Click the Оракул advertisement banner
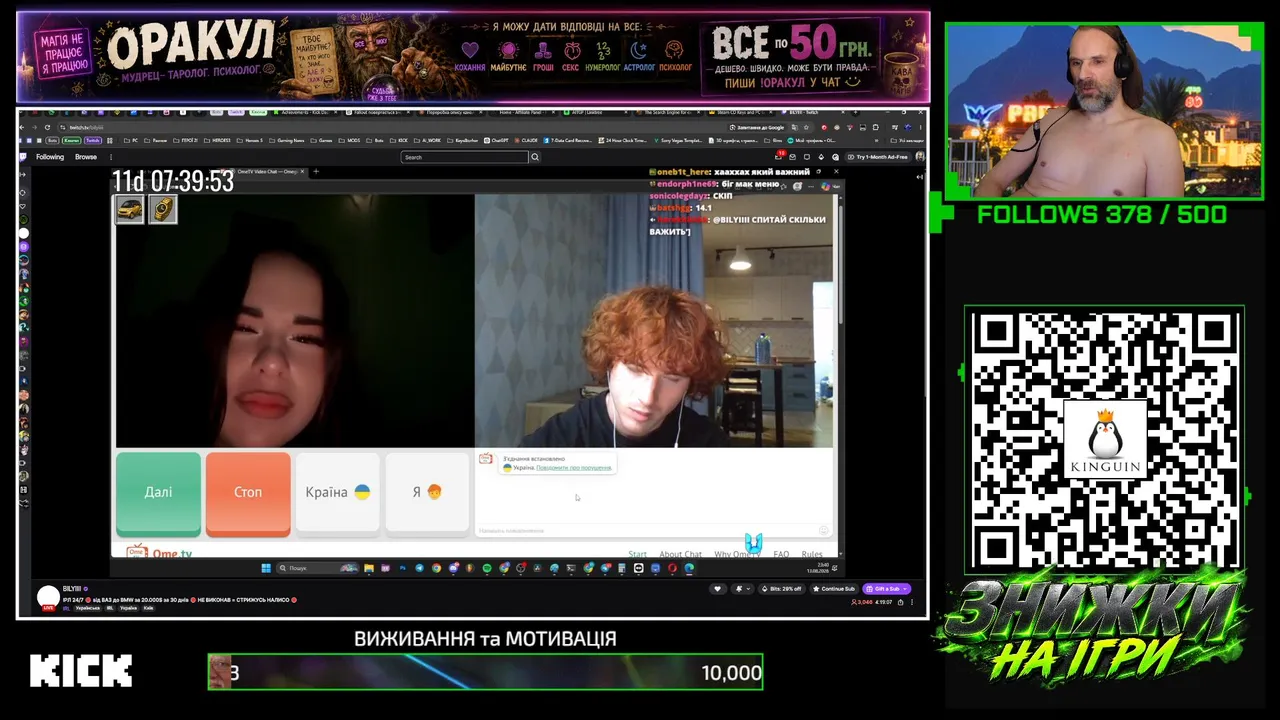Screen dimensions: 1280x720 473,56
